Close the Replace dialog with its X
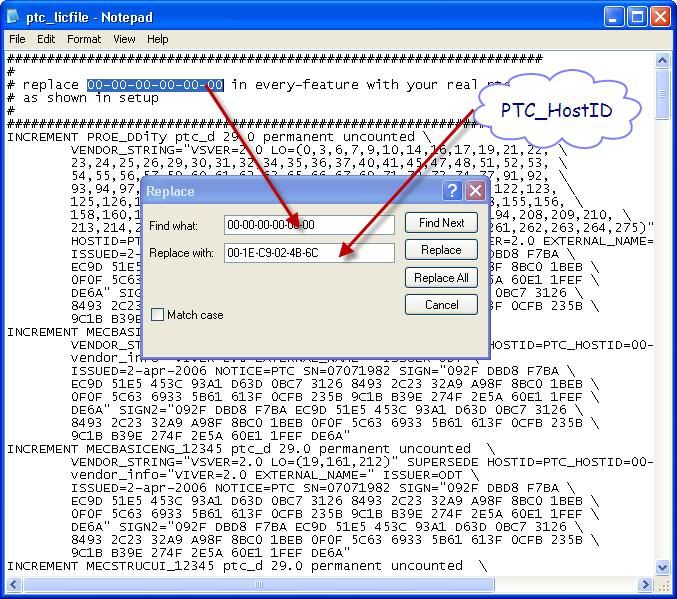 pos(475,190)
